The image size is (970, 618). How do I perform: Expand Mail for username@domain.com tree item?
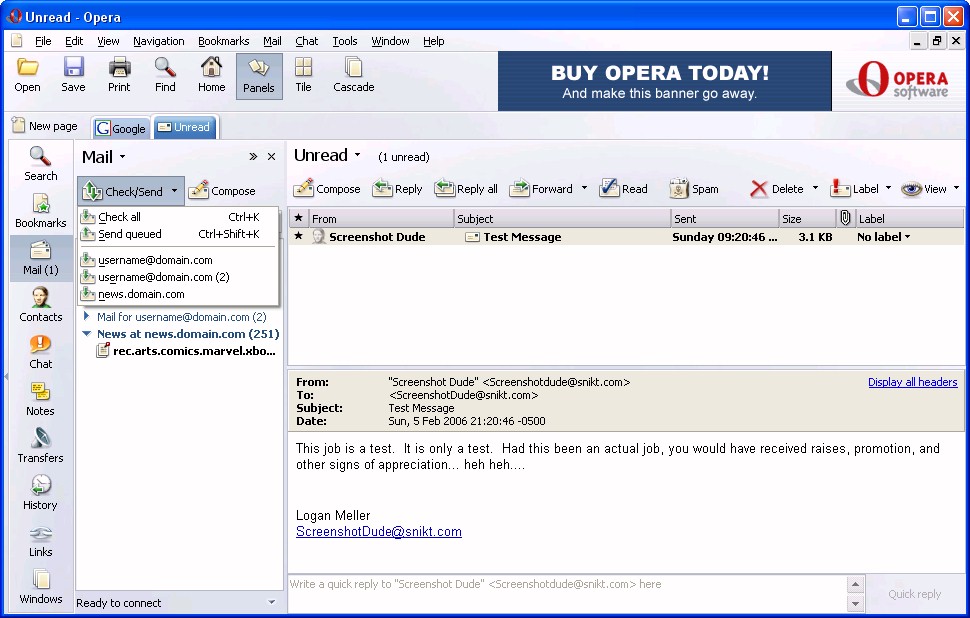point(87,317)
